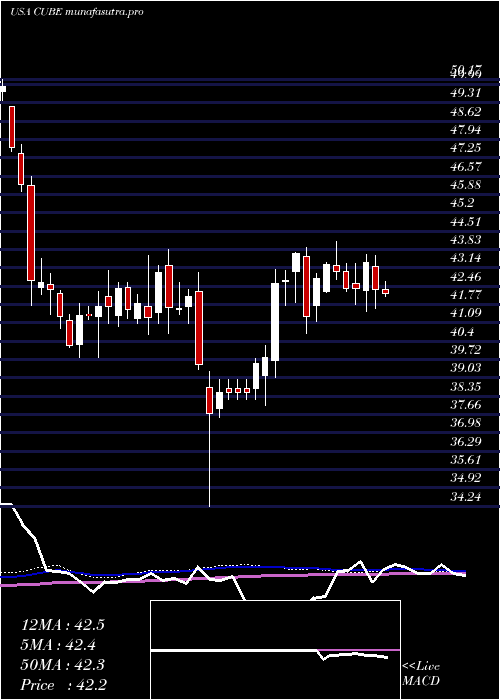This screenshot has width=500, height=700.
Task: Click the 'Price : 42.2' readout
Action: pyautogui.click(x=62, y=685)
